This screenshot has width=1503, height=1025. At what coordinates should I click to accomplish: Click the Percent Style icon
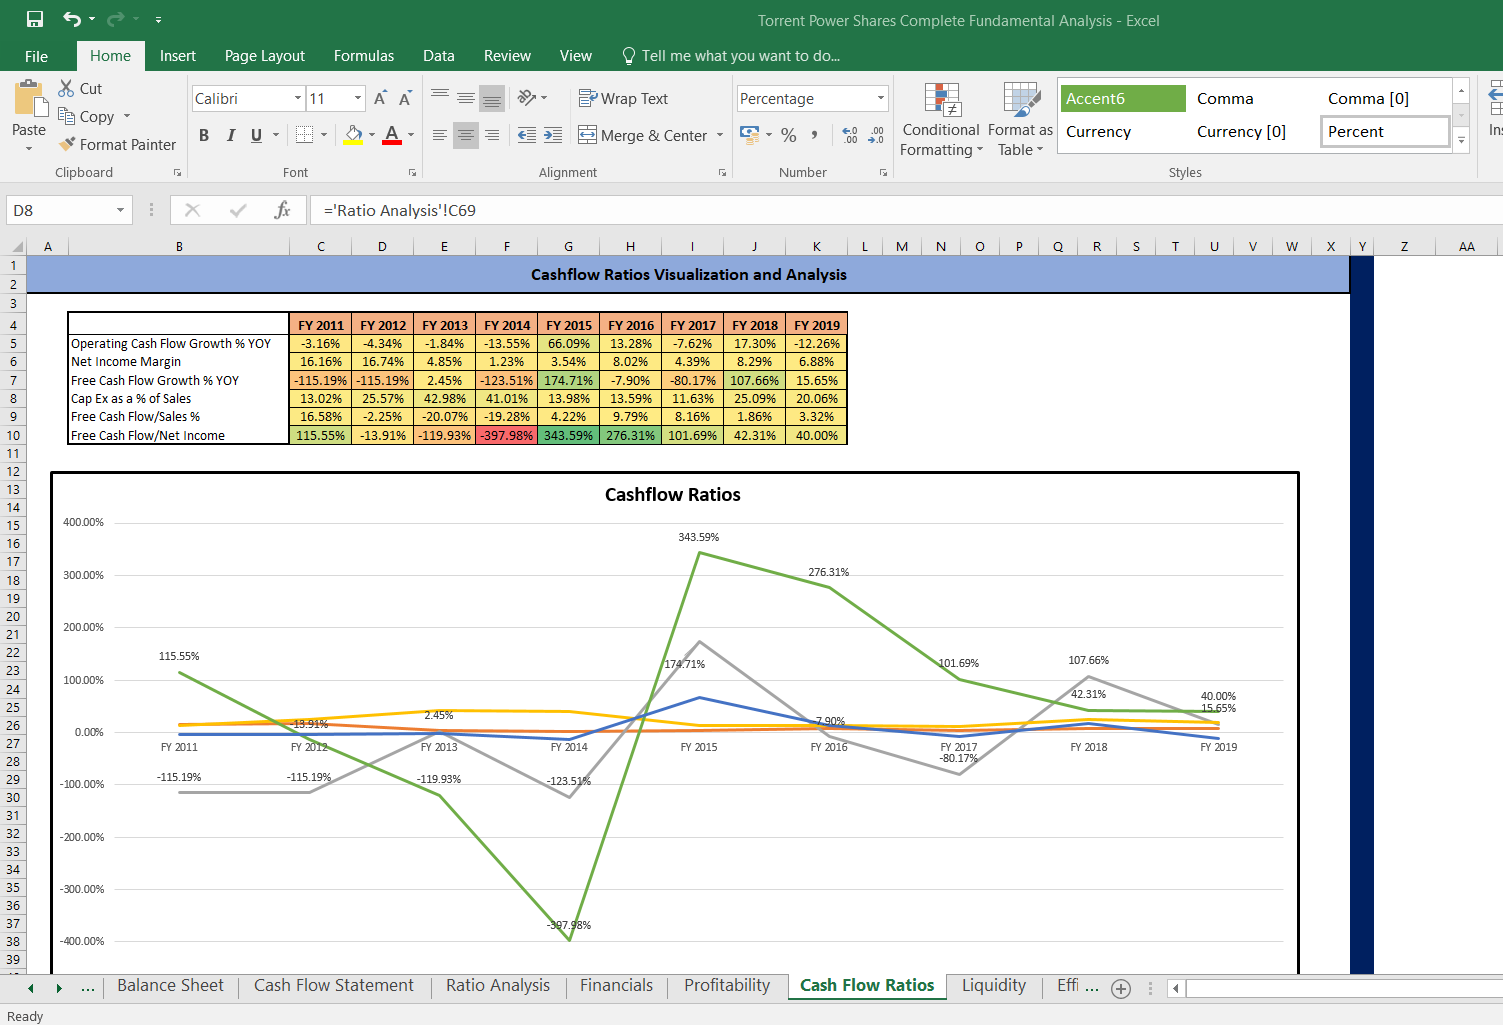(x=789, y=135)
